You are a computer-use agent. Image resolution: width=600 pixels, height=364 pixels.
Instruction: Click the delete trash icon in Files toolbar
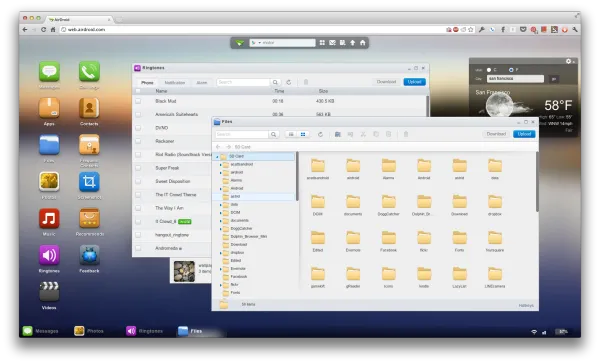(406, 134)
